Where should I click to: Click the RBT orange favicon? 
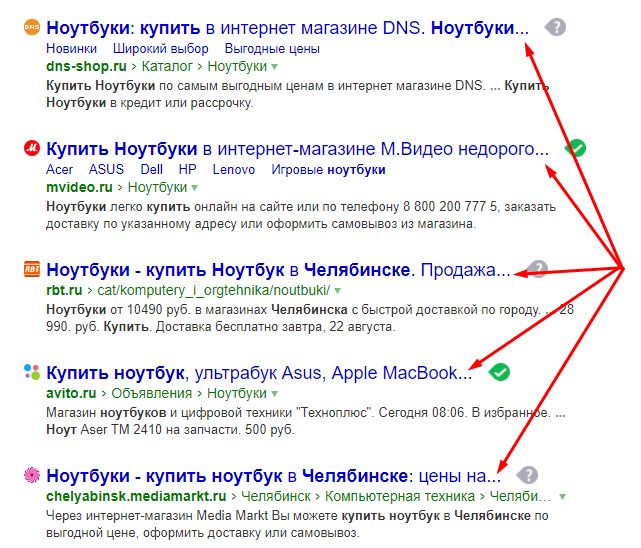pos(32,269)
